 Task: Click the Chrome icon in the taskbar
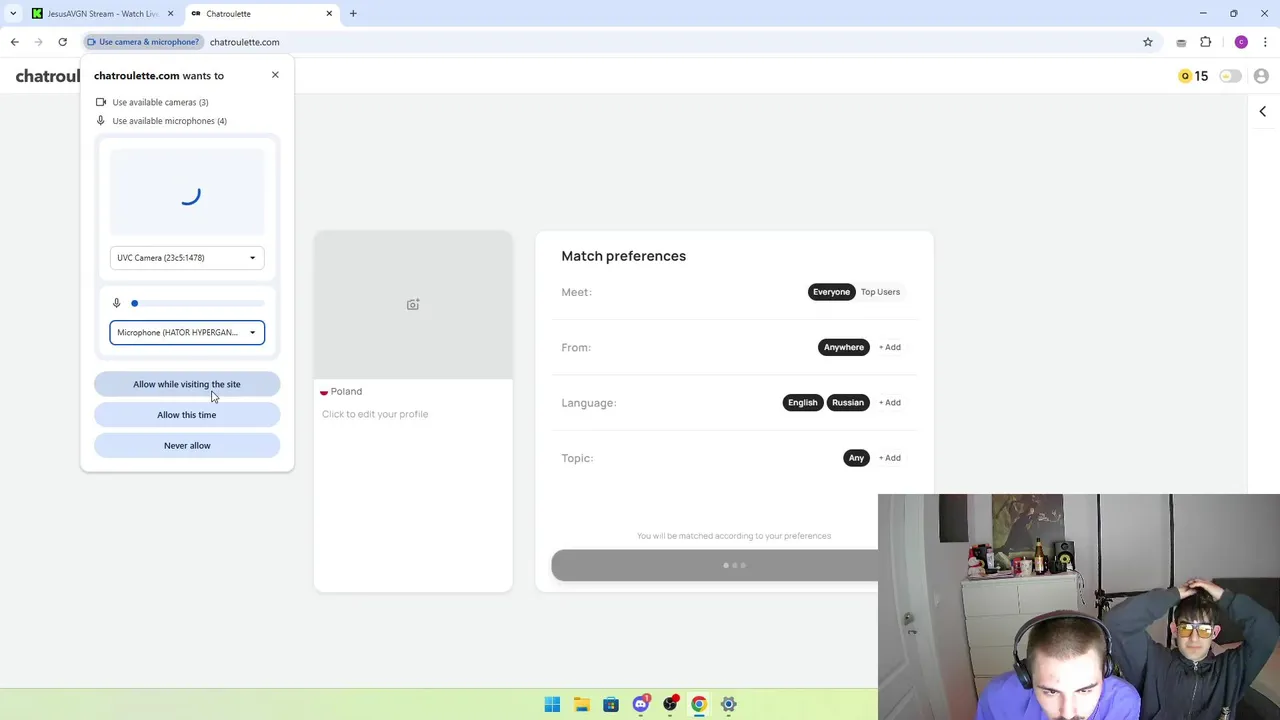click(x=699, y=704)
